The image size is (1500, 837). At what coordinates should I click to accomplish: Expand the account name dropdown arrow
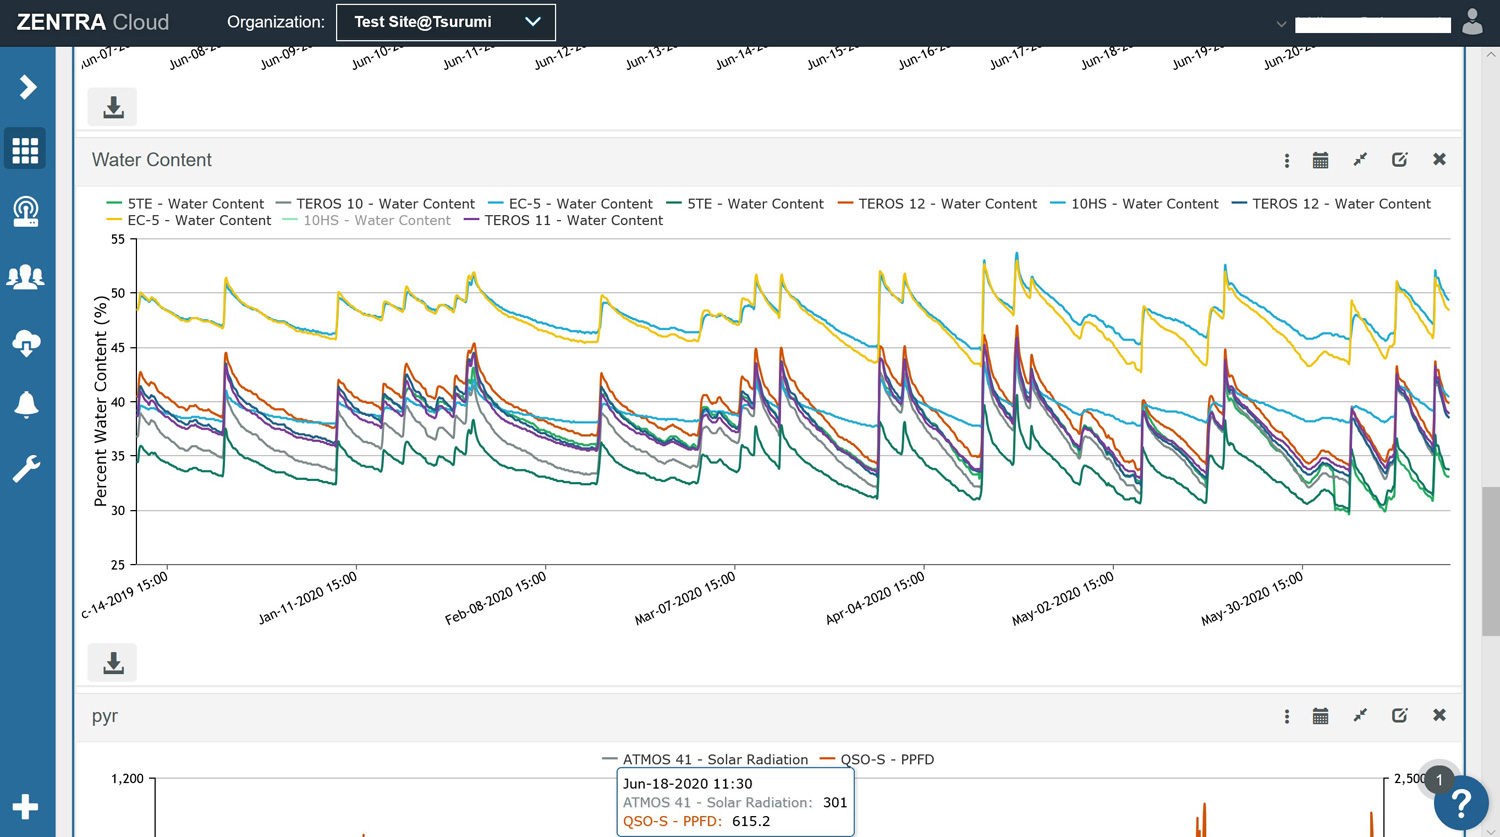pyautogui.click(x=1281, y=24)
